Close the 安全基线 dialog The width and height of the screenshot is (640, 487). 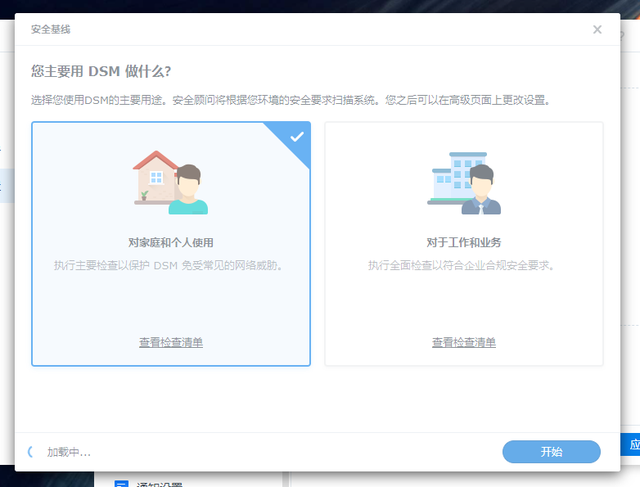coord(597,29)
